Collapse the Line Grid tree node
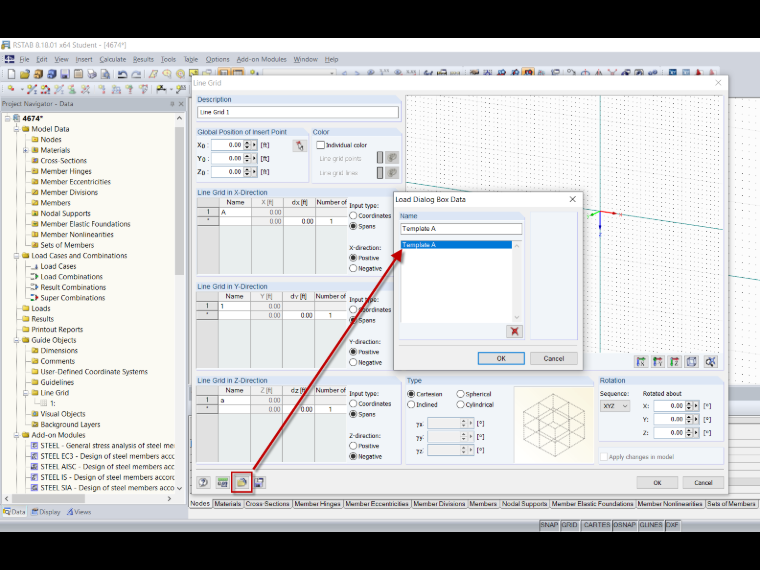 click(x=26, y=393)
